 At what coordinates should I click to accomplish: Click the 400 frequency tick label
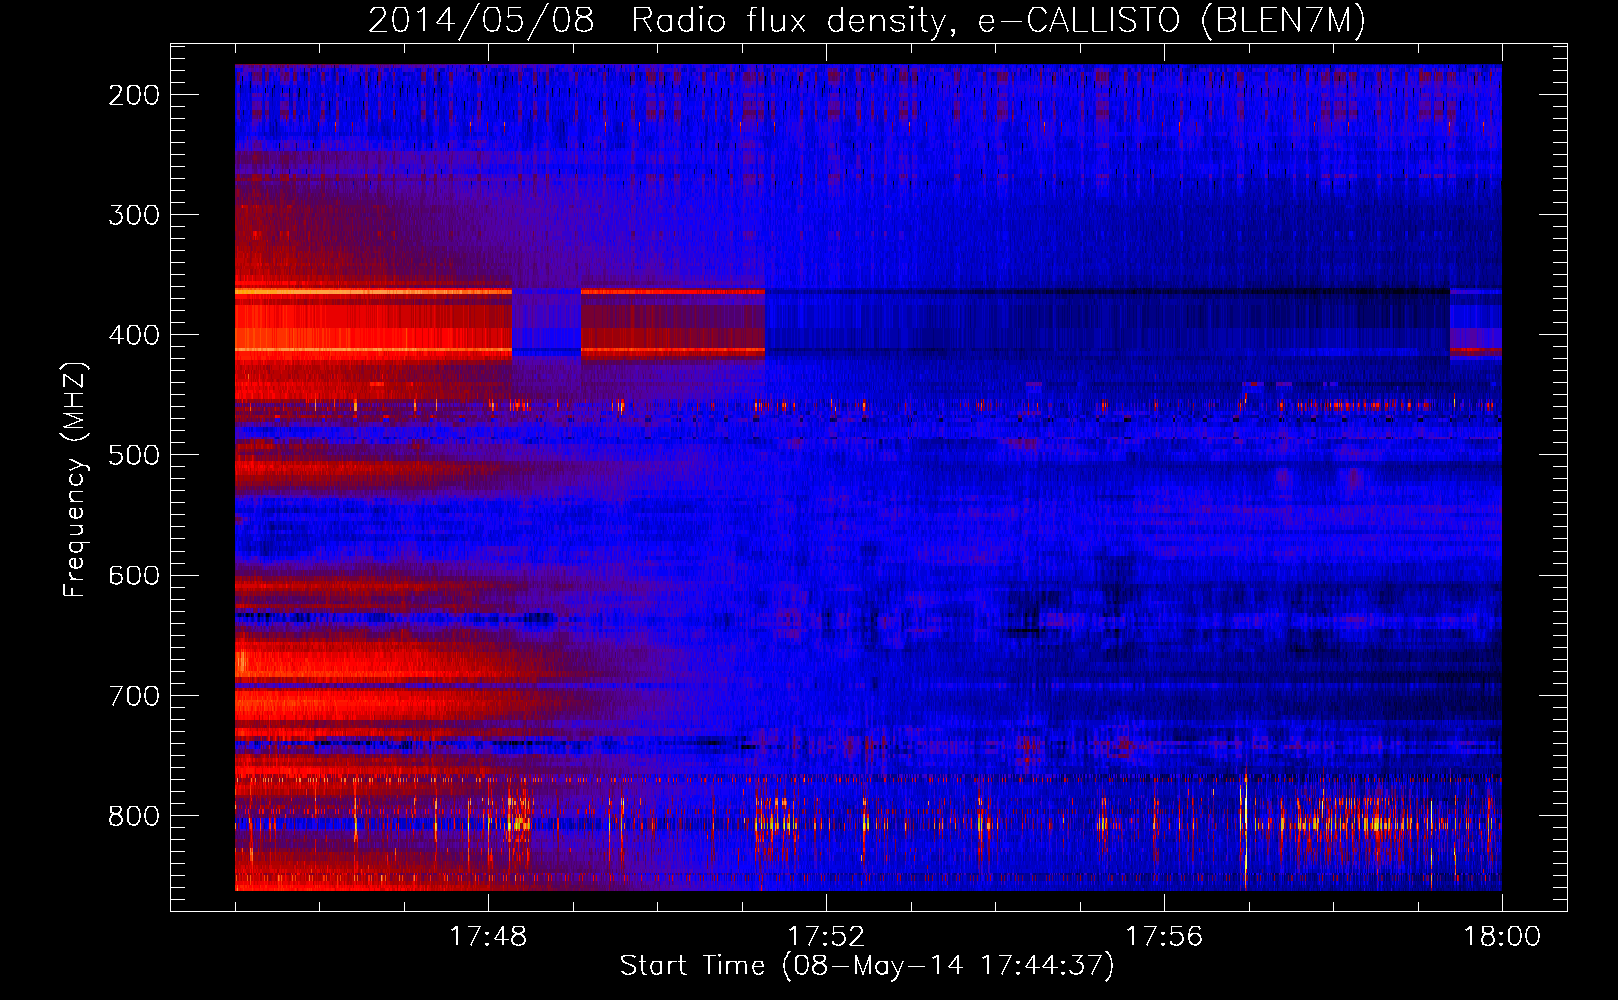pyautogui.click(x=134, y=335)
